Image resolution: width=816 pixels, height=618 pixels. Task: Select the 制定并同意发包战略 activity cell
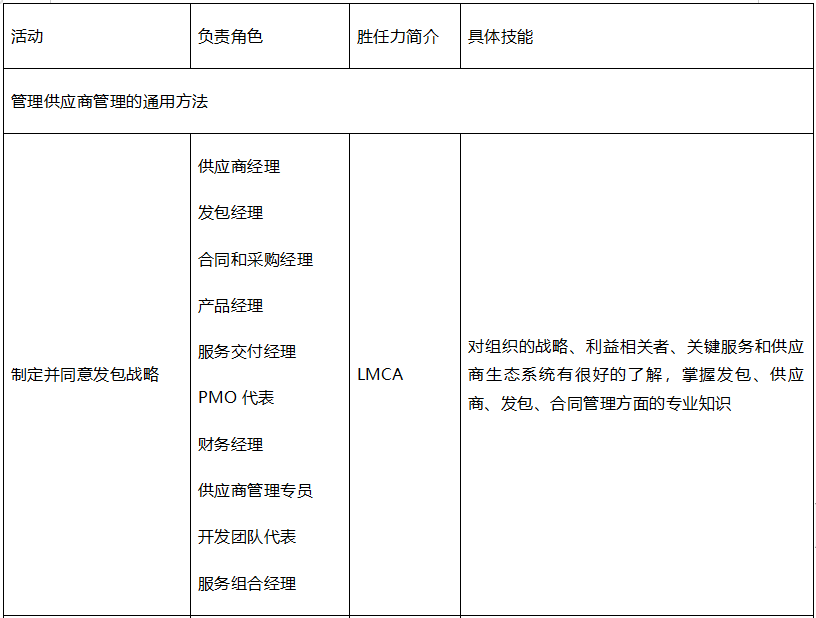click(x=85, y=375)
